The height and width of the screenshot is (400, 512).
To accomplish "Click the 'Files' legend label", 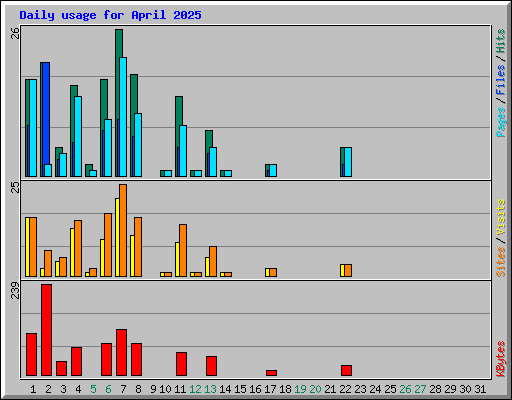I will [500, 79].
